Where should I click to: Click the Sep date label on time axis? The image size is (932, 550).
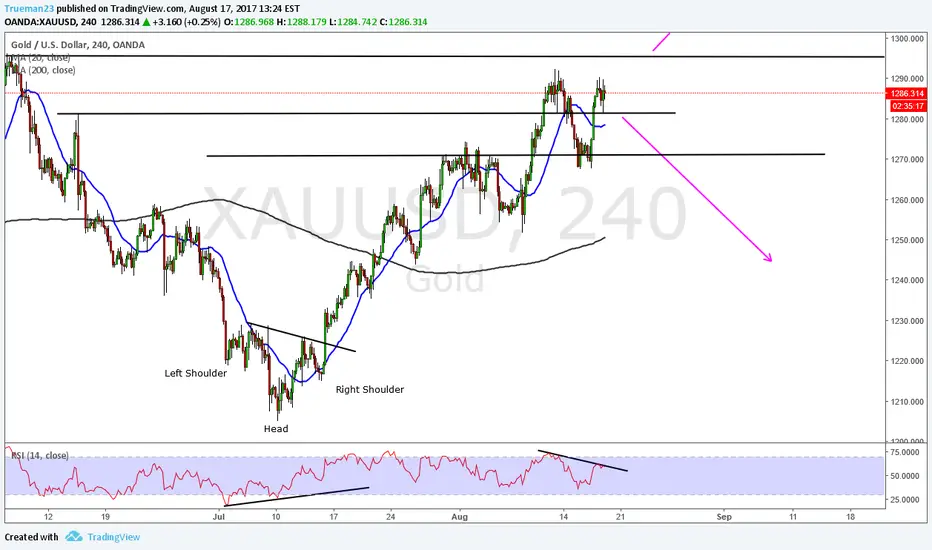tap(724, 517)
